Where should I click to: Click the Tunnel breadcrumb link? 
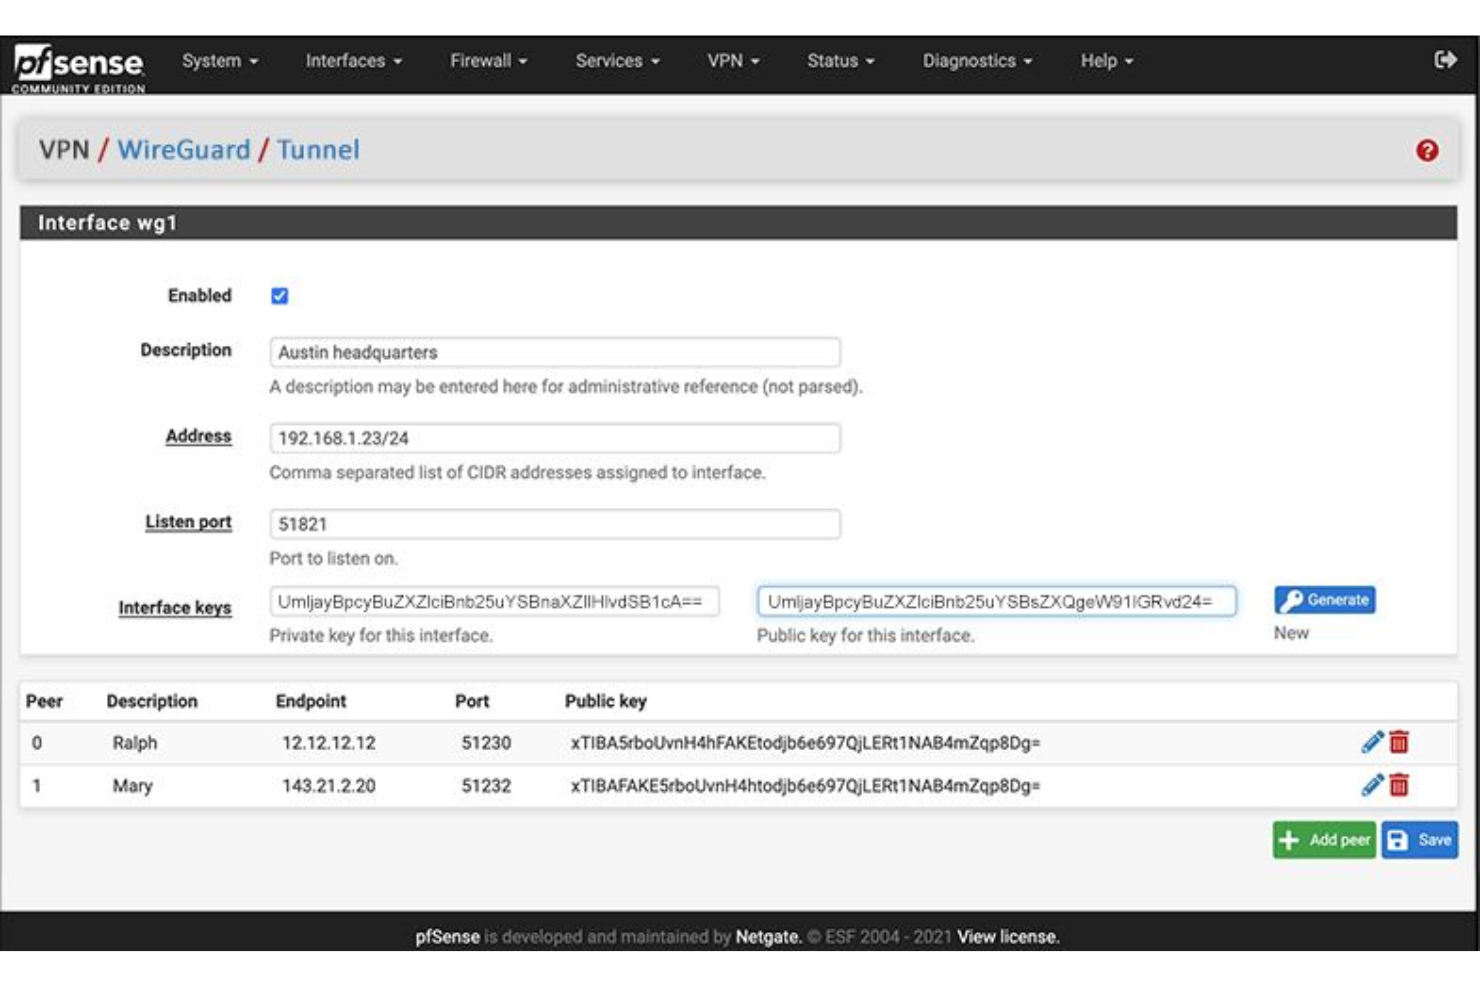tap(318, 150)
